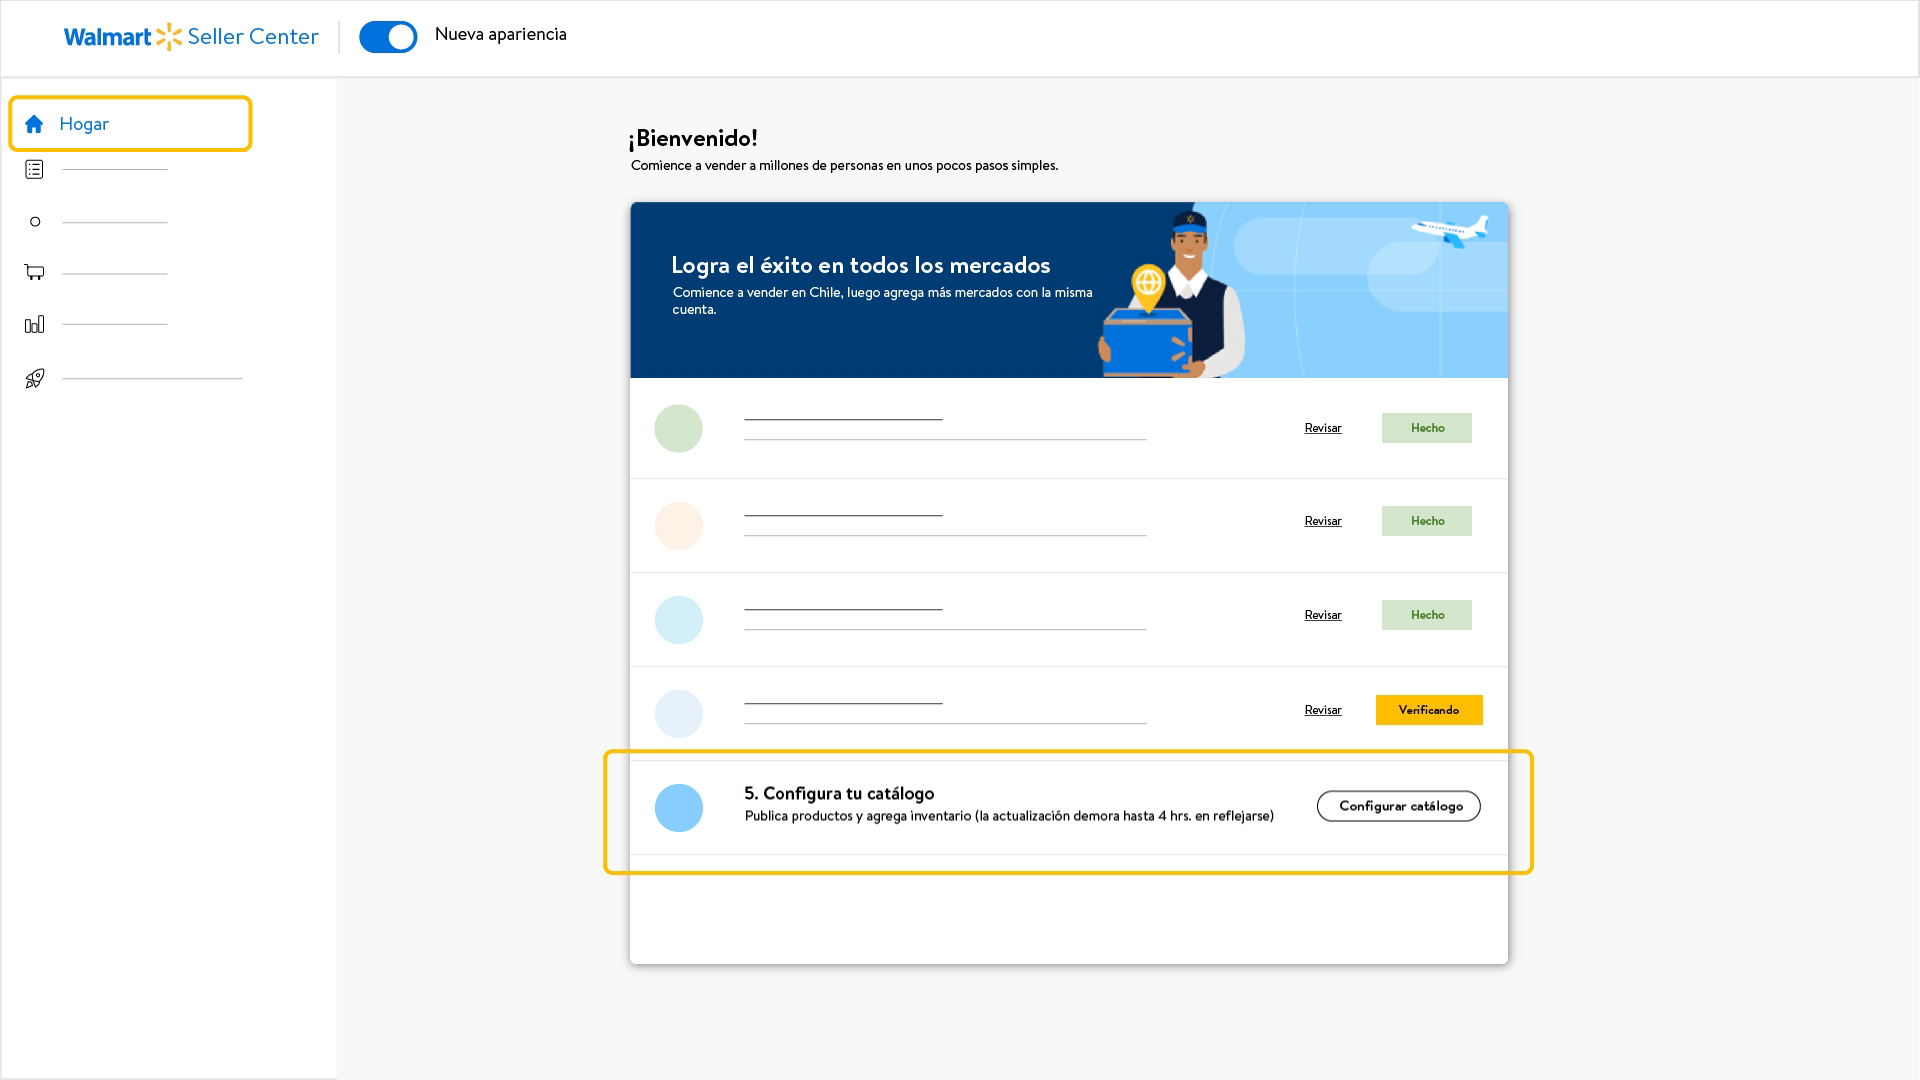Click Revisar link beside Verificando
The width and height of the screenshot is (1920, 1080).
tap(1323, 710)
